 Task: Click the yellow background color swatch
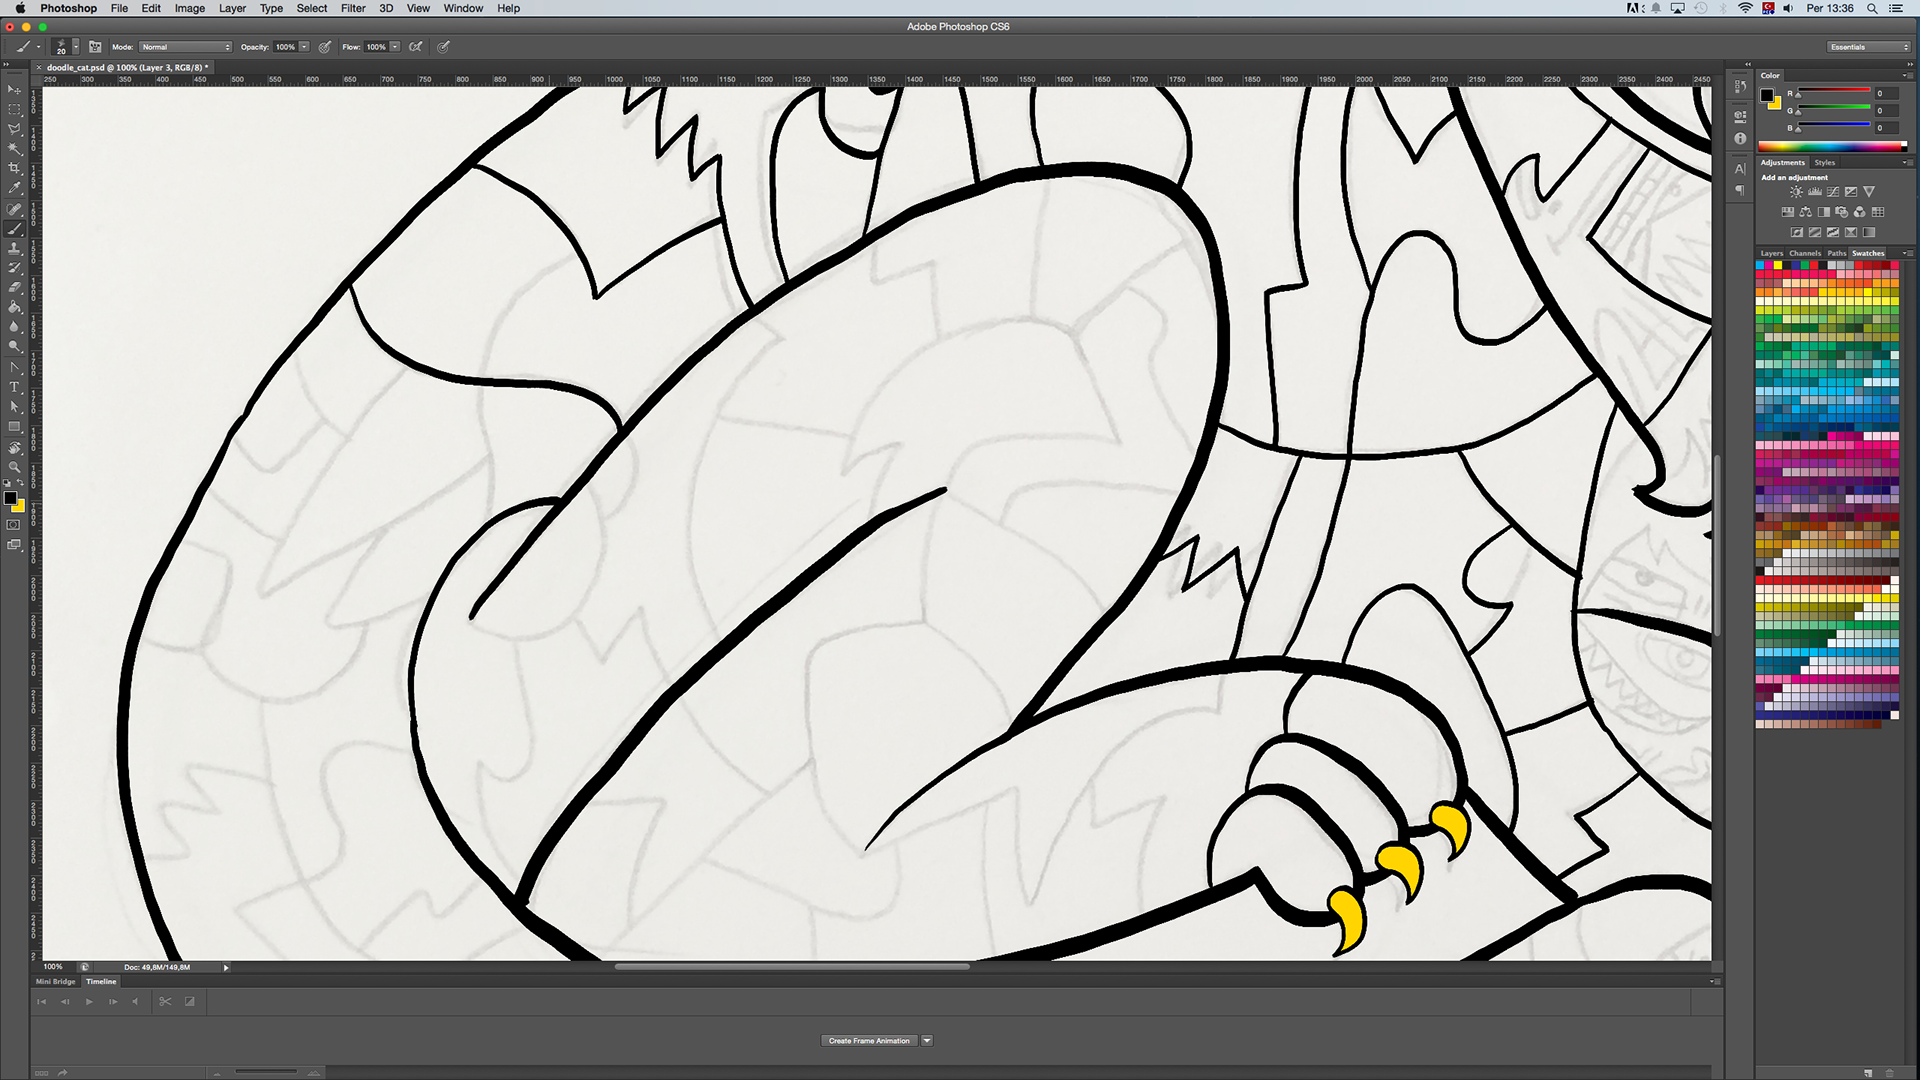coord(19,506)
